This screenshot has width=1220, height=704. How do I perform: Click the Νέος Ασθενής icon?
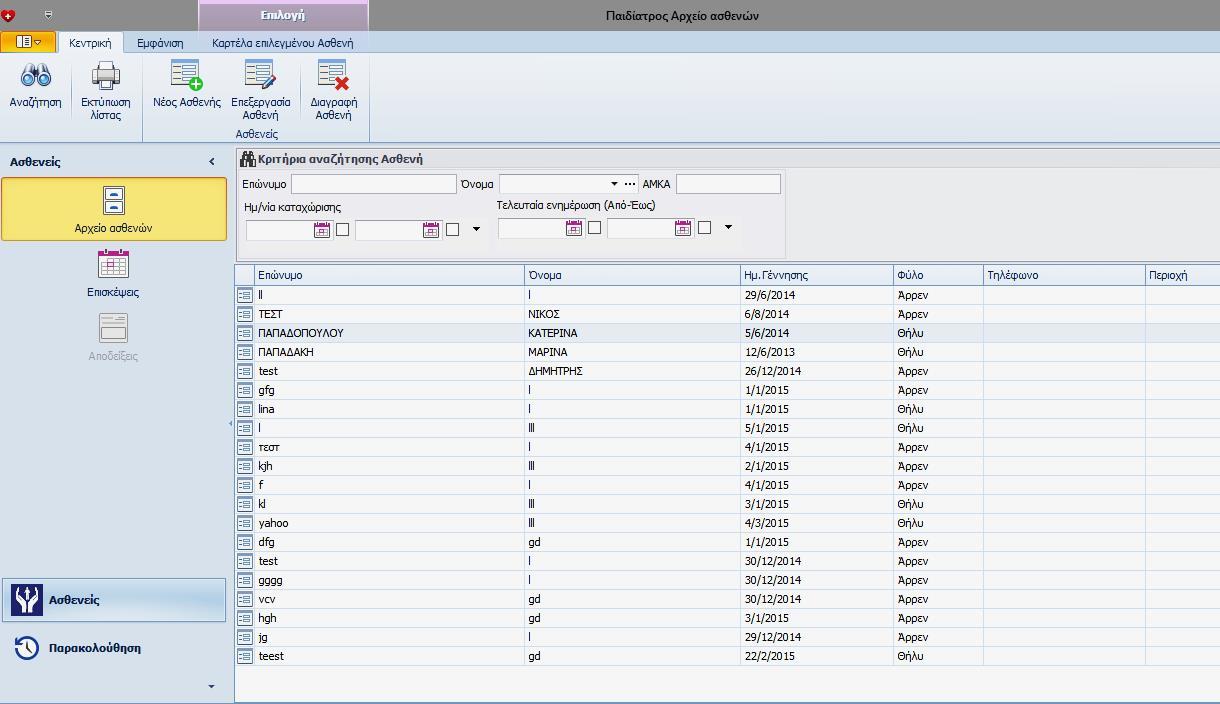[186, 77]
